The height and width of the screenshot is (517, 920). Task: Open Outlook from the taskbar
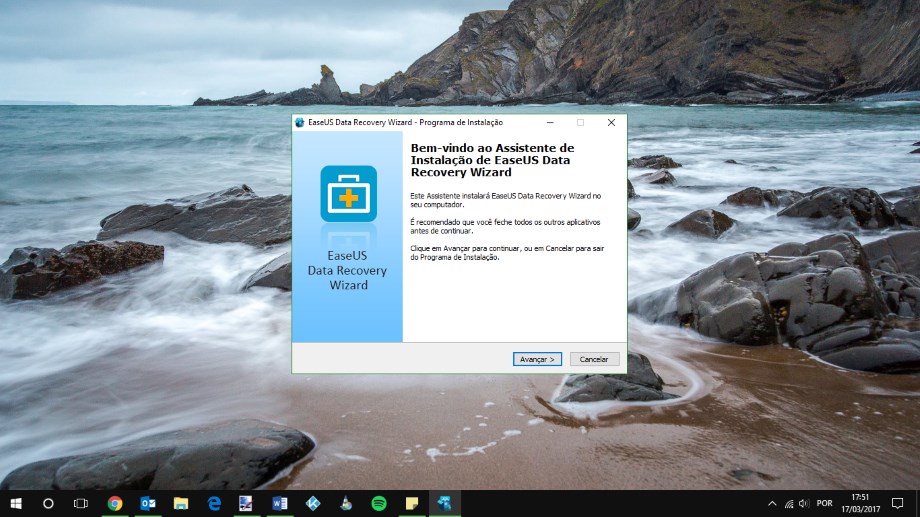tap(148, 503)
